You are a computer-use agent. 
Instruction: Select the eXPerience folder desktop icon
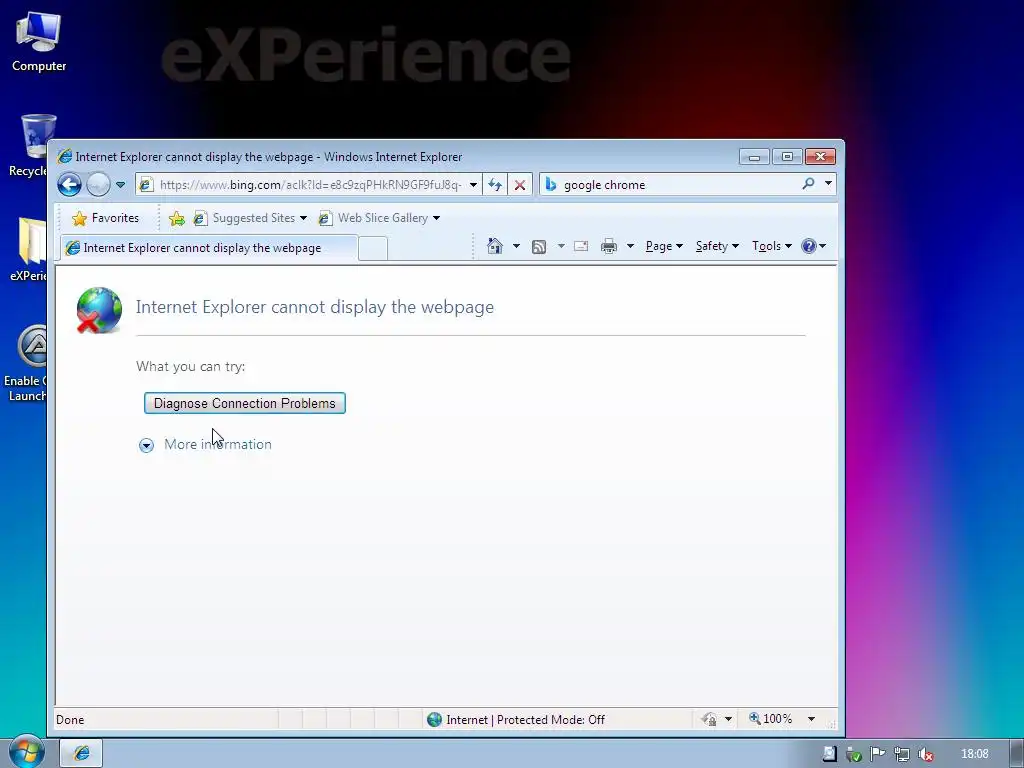(29, 250)
